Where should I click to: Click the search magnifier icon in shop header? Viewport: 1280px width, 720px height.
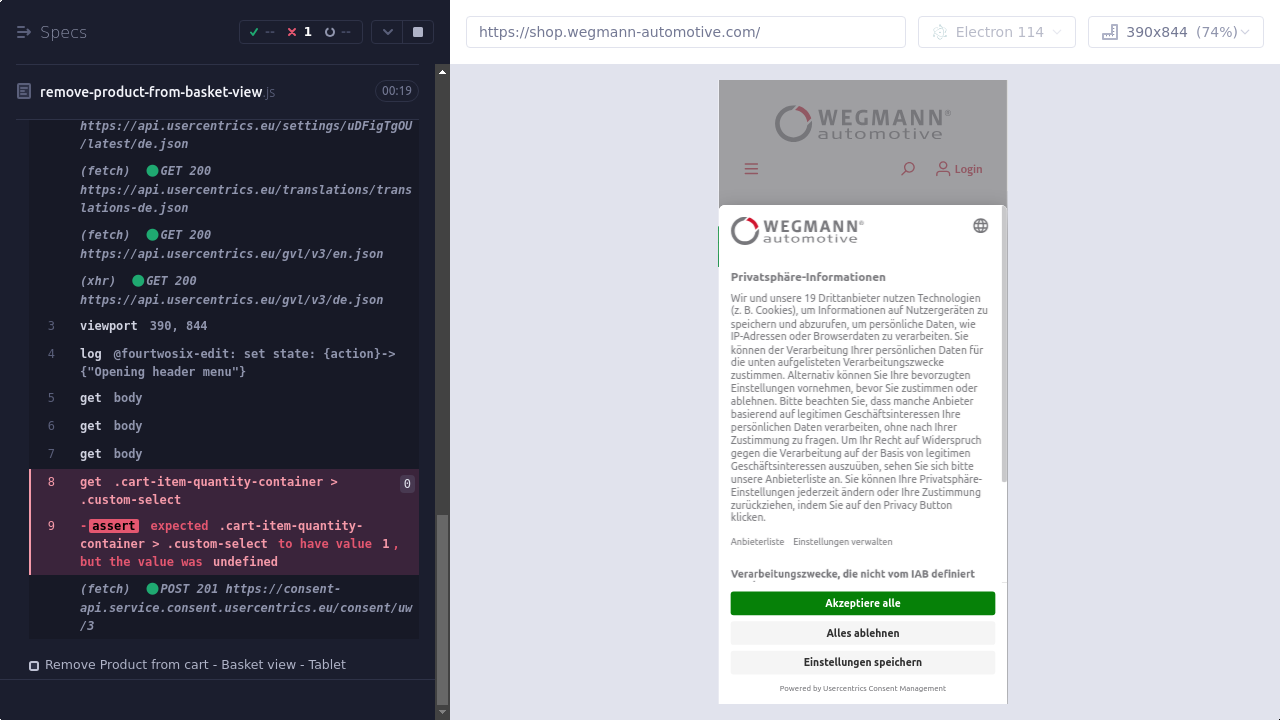[907, 169]
